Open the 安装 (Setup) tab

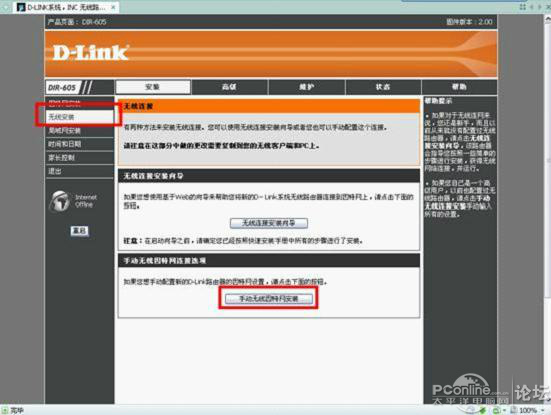(153, 87)
